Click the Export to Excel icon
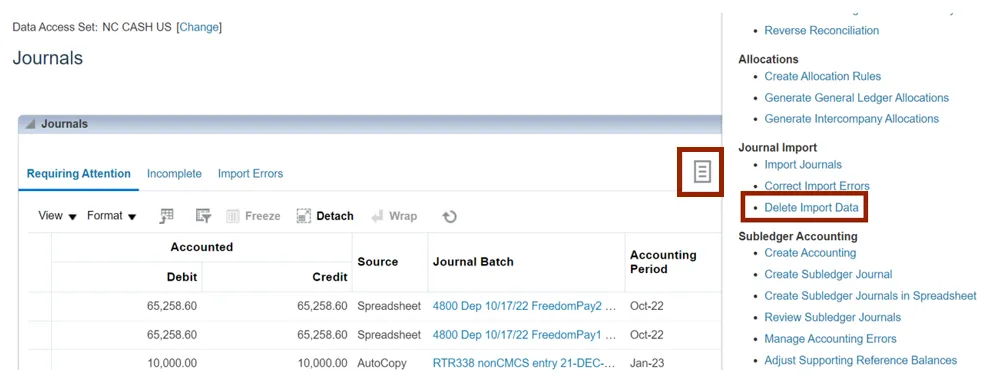Screen dimensions: 992x391 (167, 216)
